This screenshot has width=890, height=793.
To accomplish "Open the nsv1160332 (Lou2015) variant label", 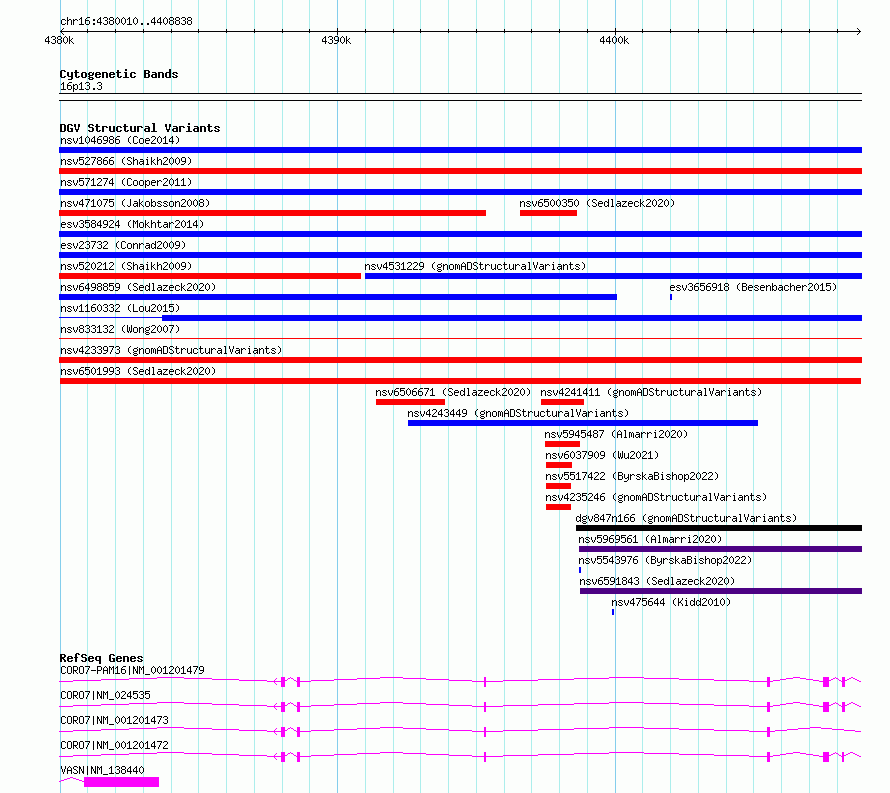I will [120, 308].
